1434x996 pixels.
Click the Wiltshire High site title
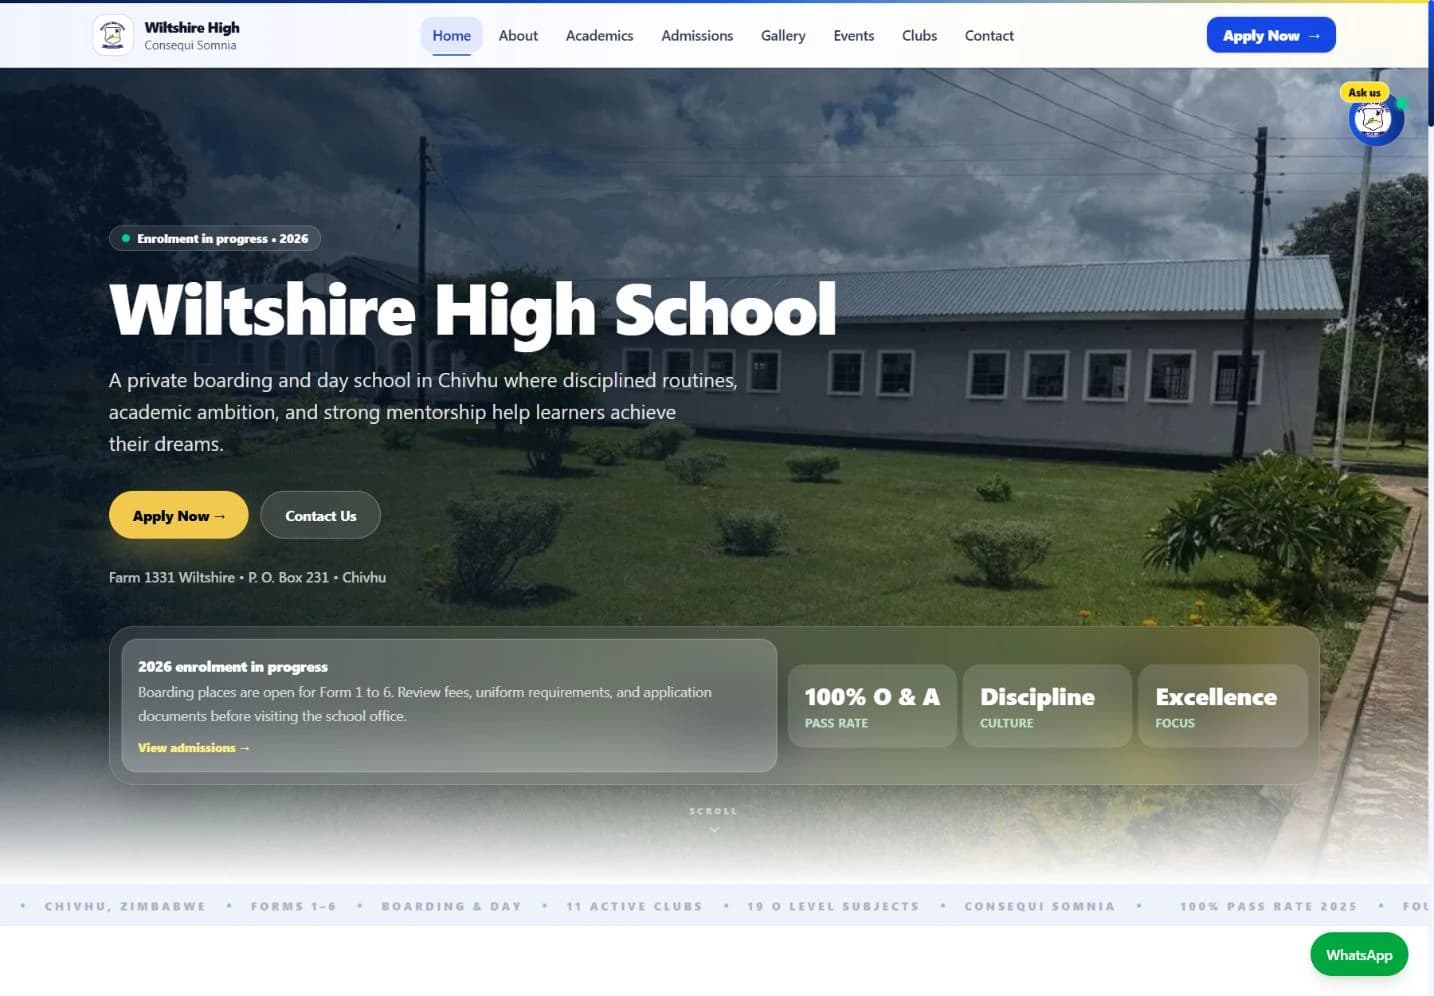click(x=192, y=27)
